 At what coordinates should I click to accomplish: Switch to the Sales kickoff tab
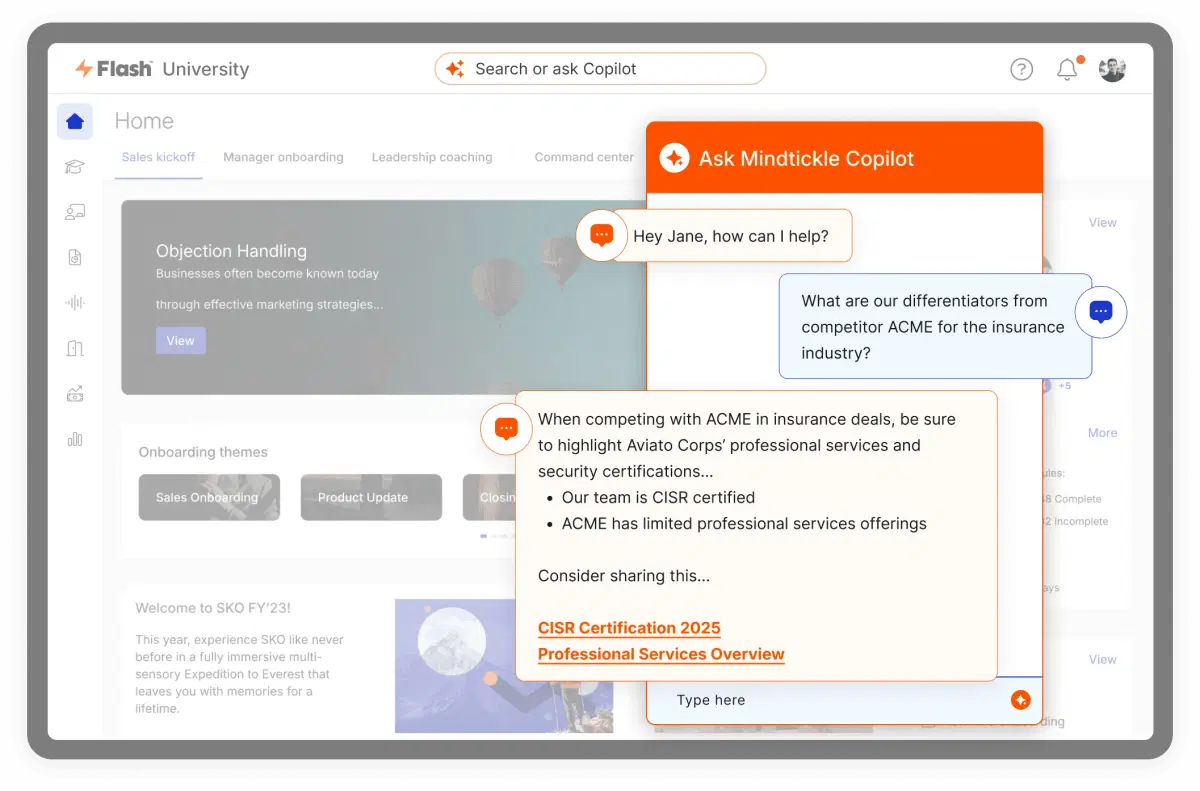(158, 157)
